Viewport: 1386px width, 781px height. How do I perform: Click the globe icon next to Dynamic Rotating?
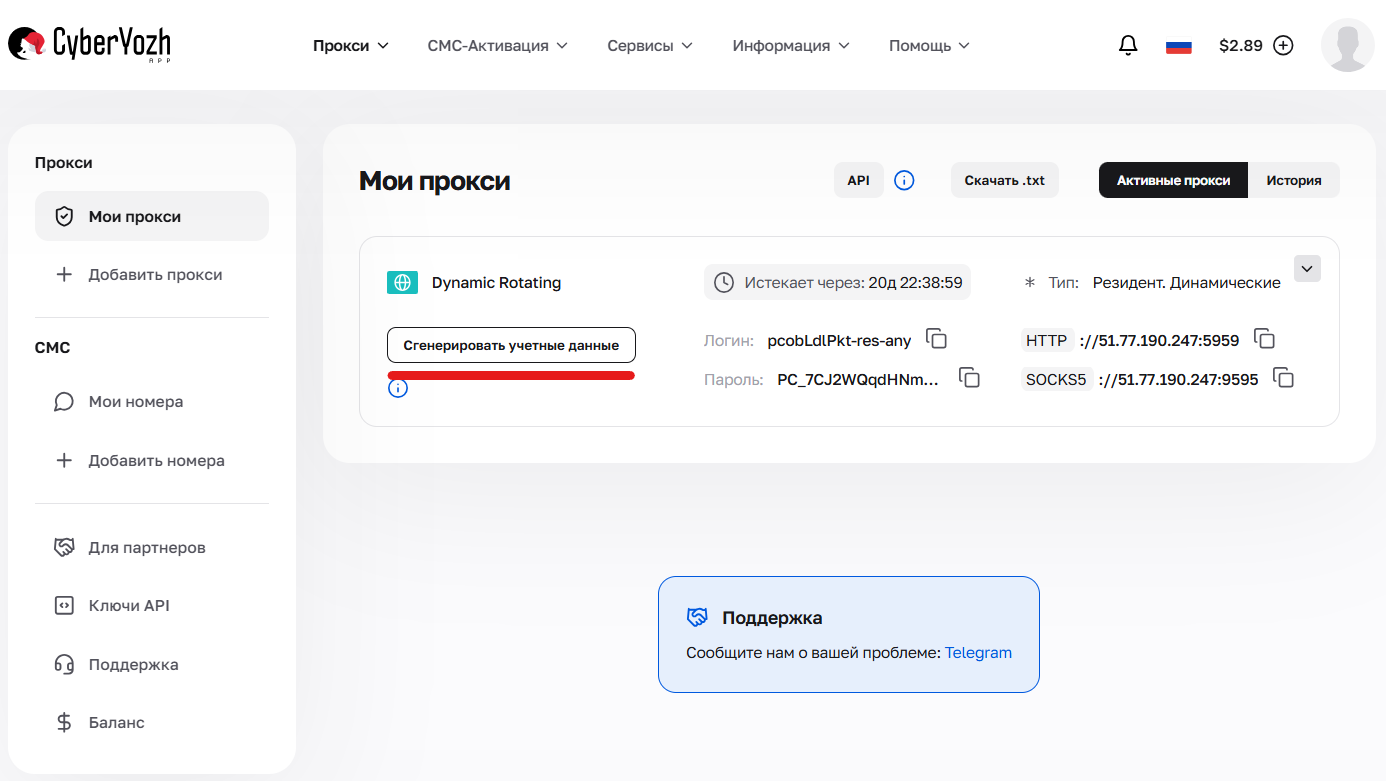pyautogui.click(x=402, y=282)
